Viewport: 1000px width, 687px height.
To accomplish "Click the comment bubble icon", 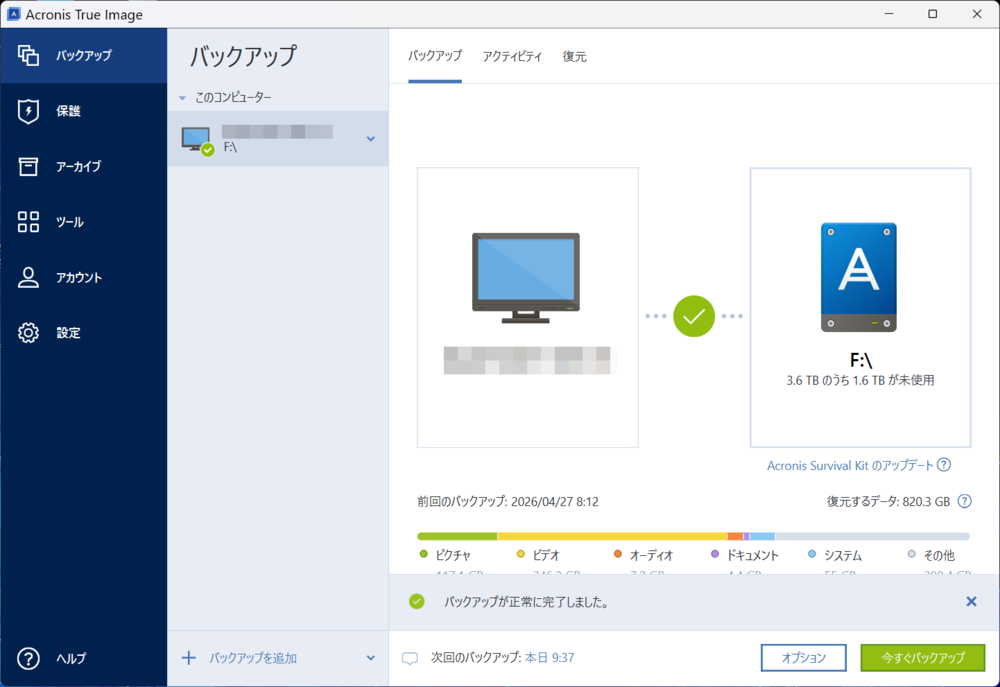I will click(410, 658).
